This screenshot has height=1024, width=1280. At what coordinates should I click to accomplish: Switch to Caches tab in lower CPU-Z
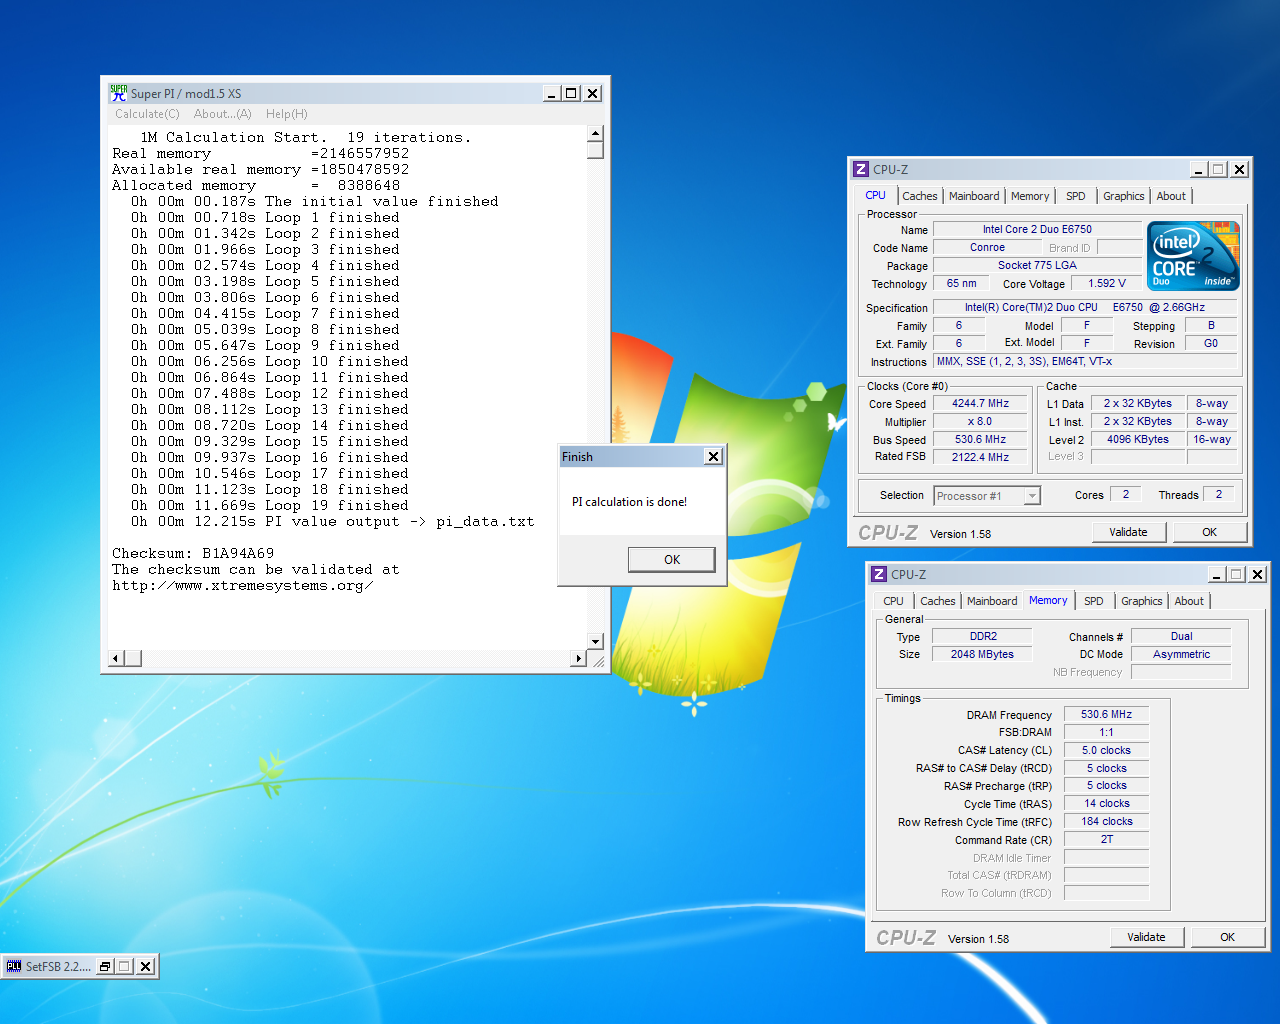click(x=938, y=601)
